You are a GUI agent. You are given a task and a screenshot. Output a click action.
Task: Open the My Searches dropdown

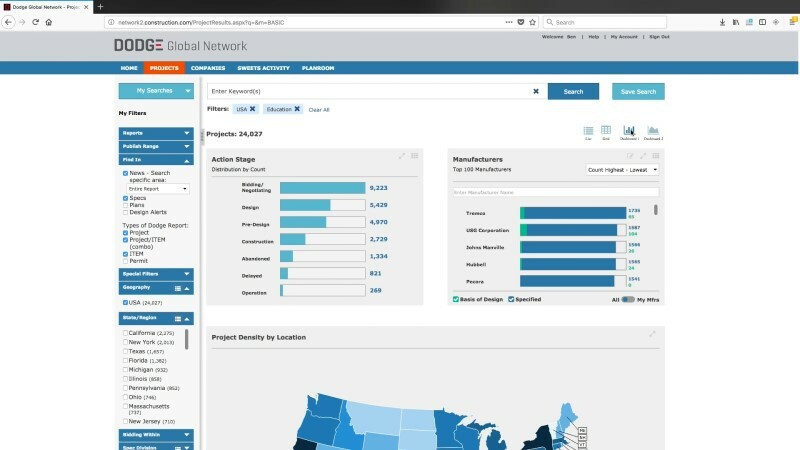[156, 91]
